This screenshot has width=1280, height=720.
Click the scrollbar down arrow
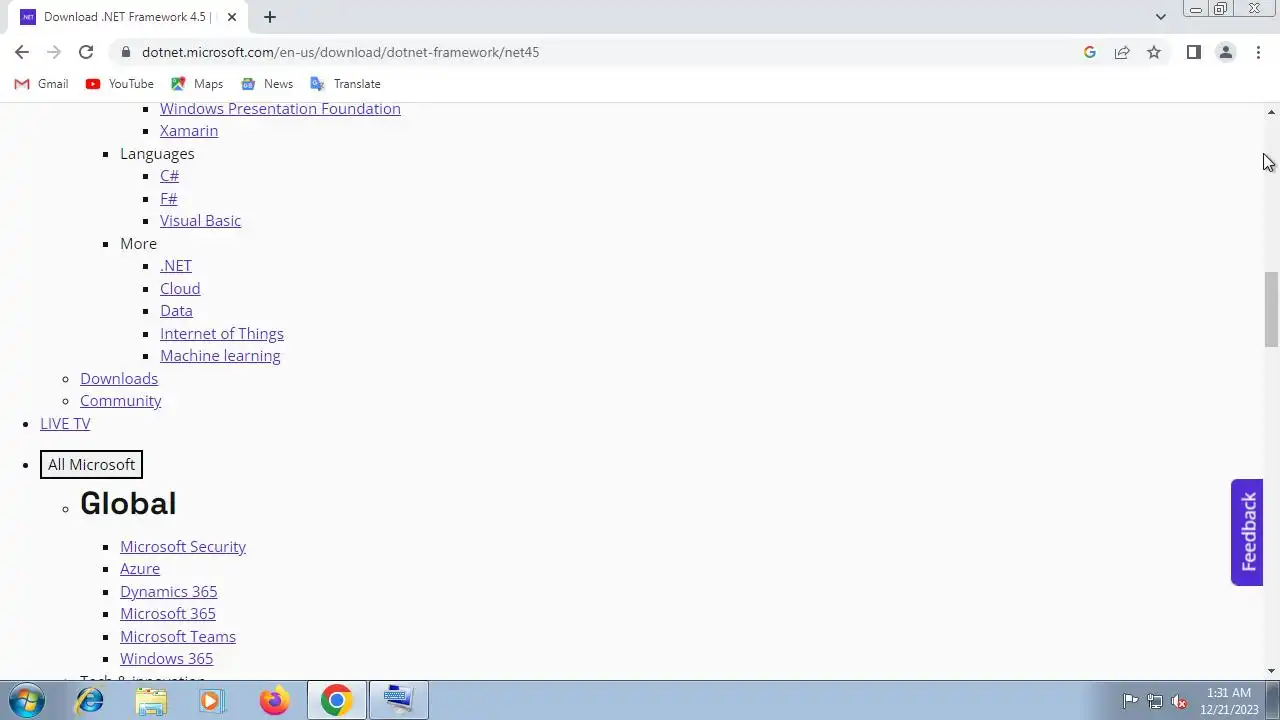[x=1271, y=671]
